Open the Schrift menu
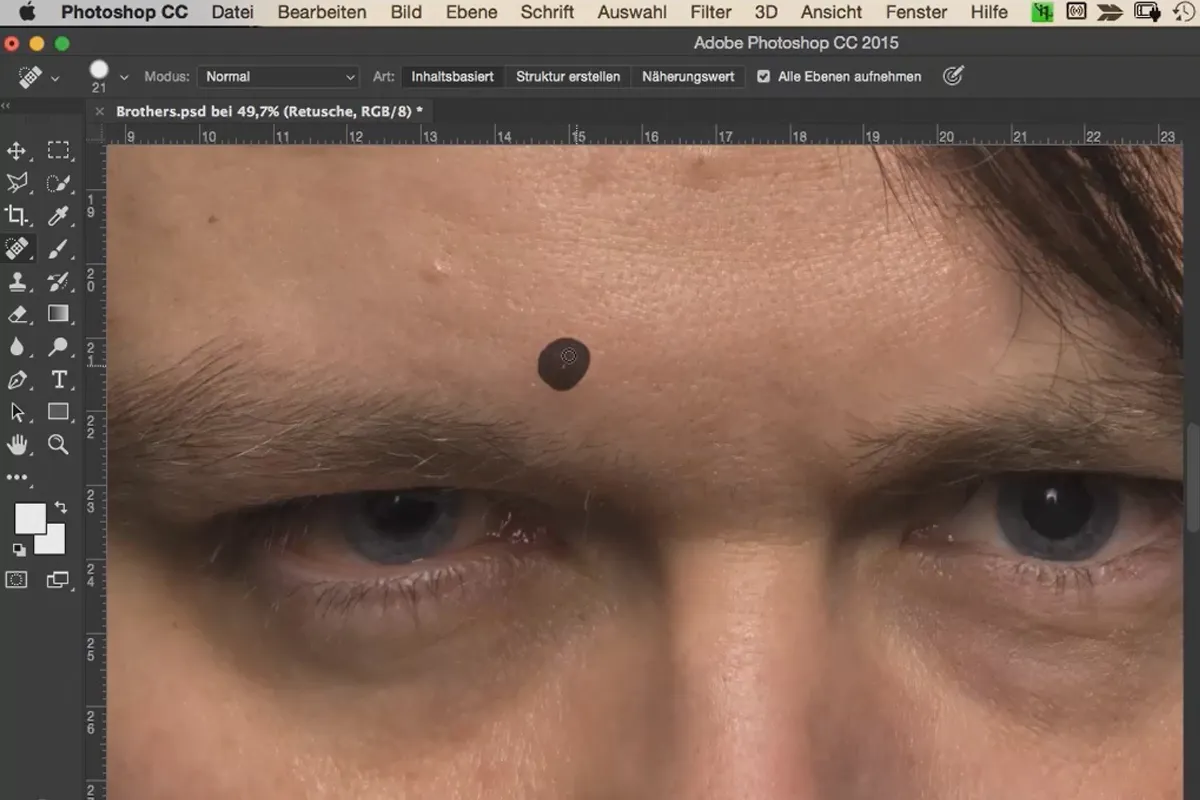The width and height of the screenshot is (1200, 800). coord(547,13)
